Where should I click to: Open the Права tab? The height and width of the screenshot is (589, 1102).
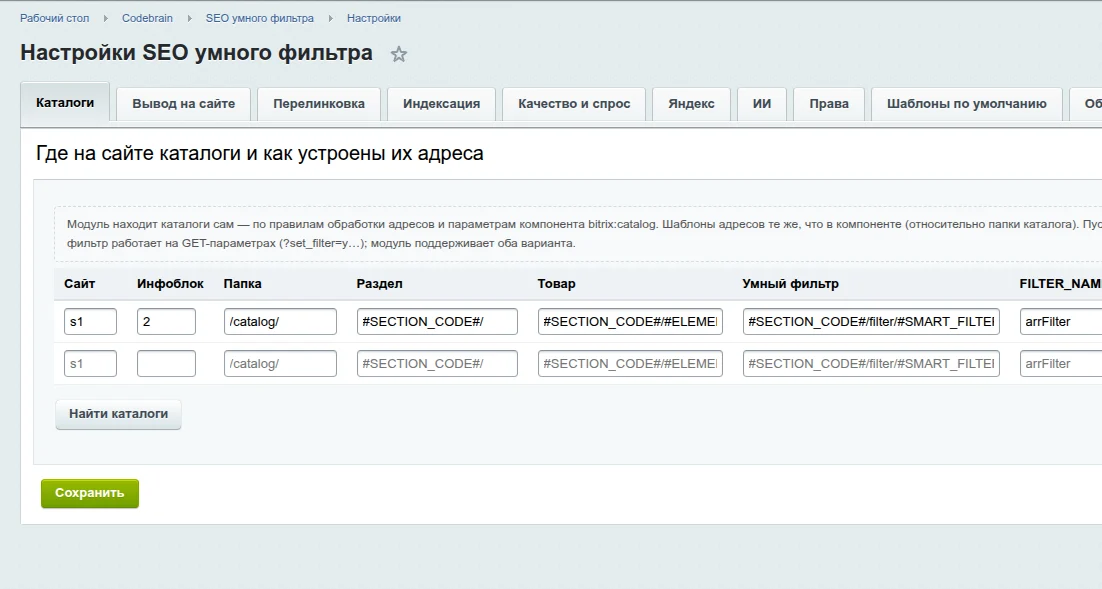829,104
